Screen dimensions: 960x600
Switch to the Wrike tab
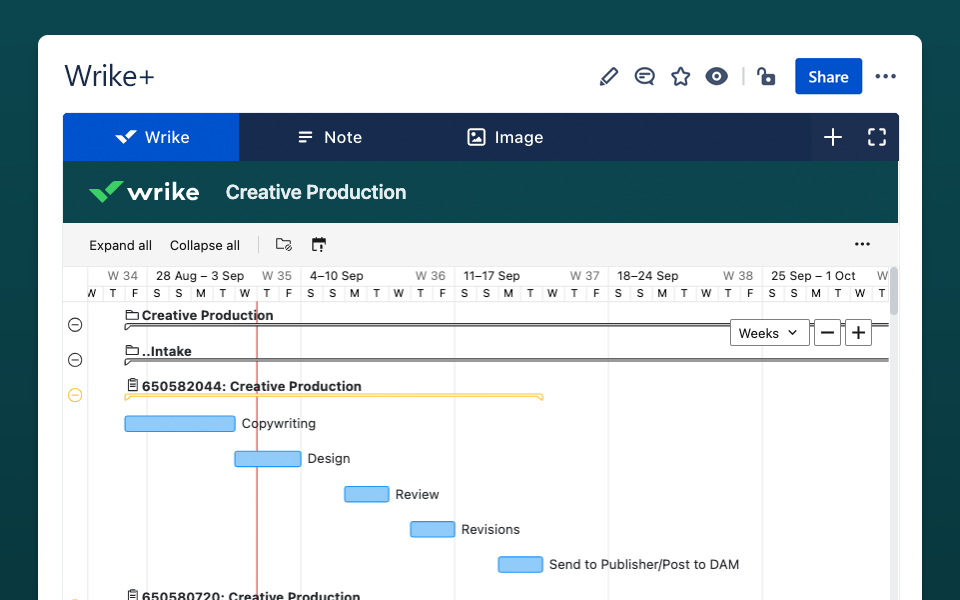151,137
